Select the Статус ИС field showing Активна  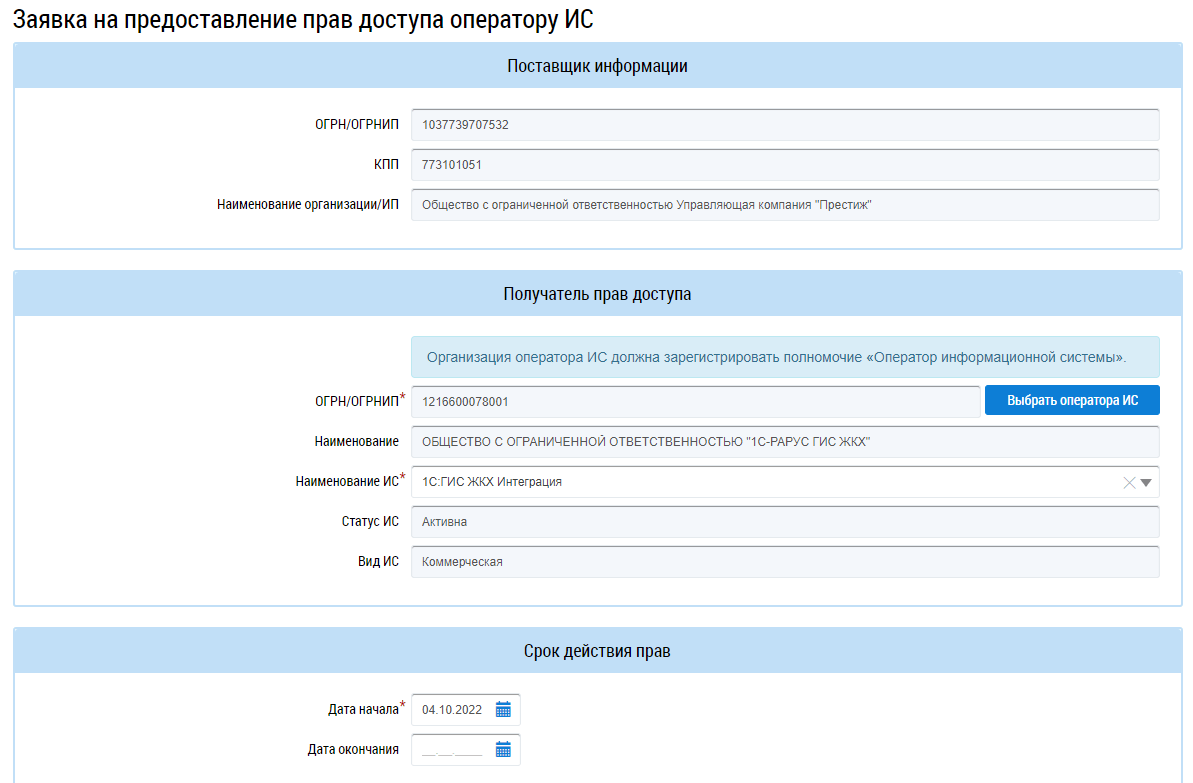(x=784, y=522)
